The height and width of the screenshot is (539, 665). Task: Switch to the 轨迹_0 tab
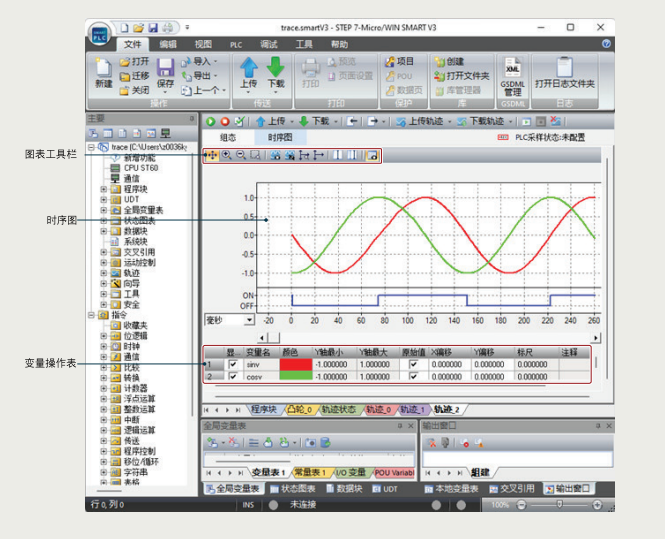pyautogui.click(x=379, y=409)
